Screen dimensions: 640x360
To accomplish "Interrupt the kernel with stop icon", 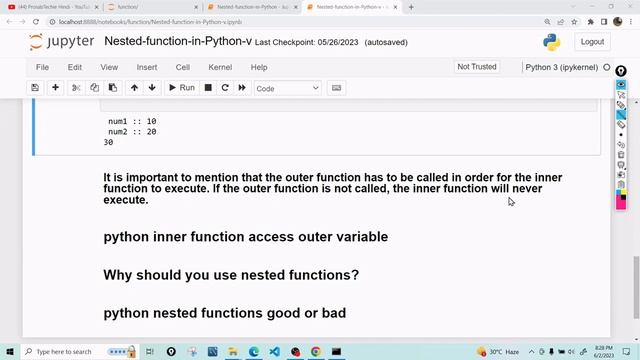I will pyautogui.click(x=208, y=88).
